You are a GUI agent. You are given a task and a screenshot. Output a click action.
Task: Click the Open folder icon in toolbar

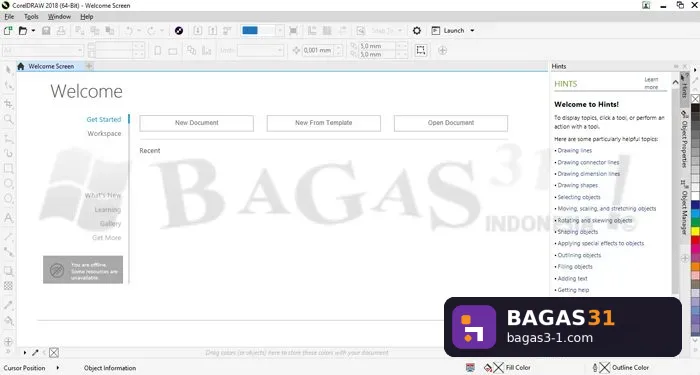click(23, 30)
